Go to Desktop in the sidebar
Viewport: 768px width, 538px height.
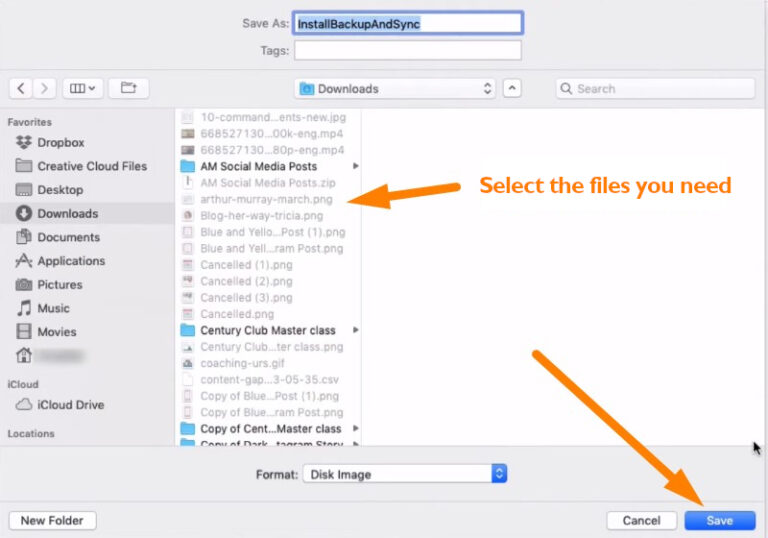(60, 190)
